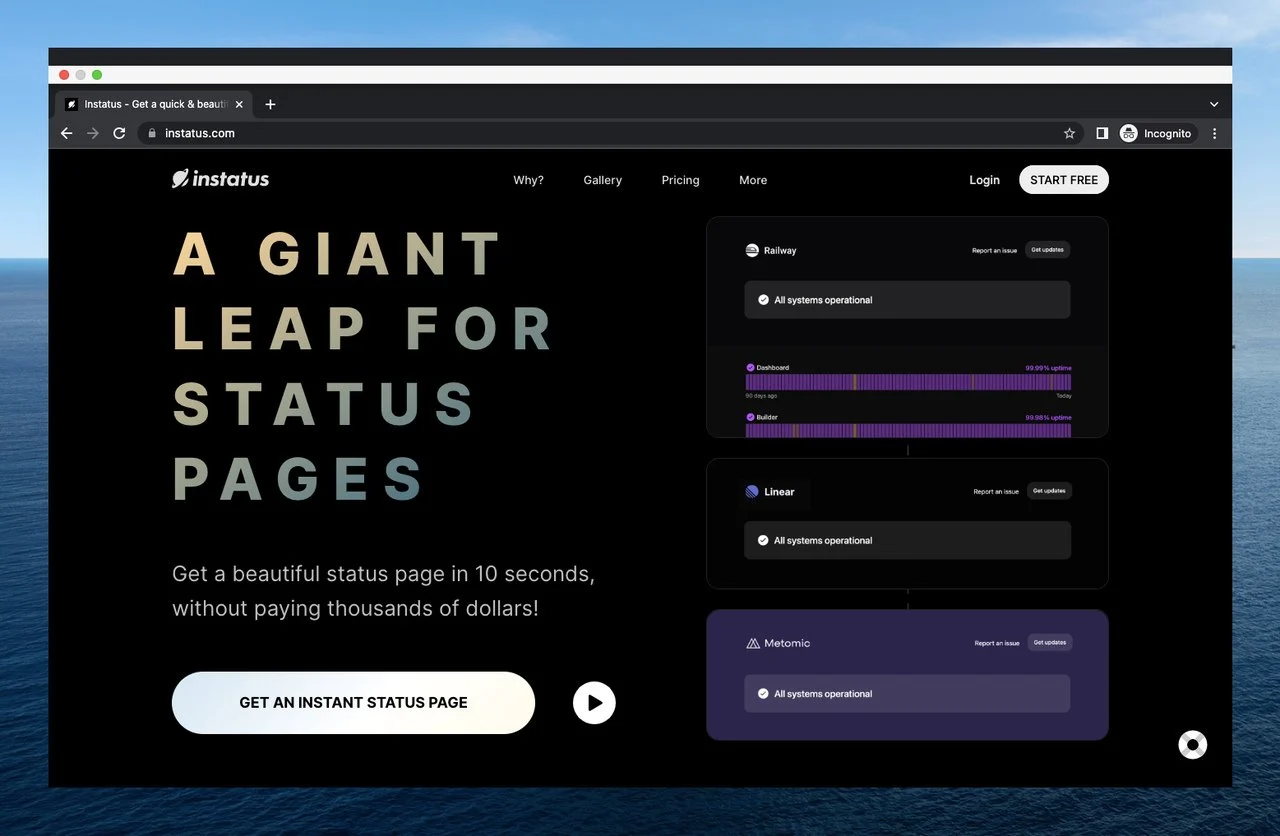Image resolution: width=1280 pixels, height=836 pixels.
Task: Open the Why? navigation item
Action: pos(528,180)
